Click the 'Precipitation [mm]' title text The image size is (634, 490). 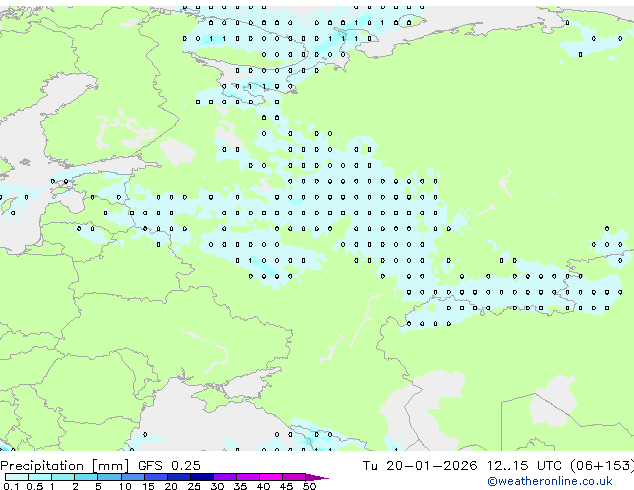tap(65, 466)
